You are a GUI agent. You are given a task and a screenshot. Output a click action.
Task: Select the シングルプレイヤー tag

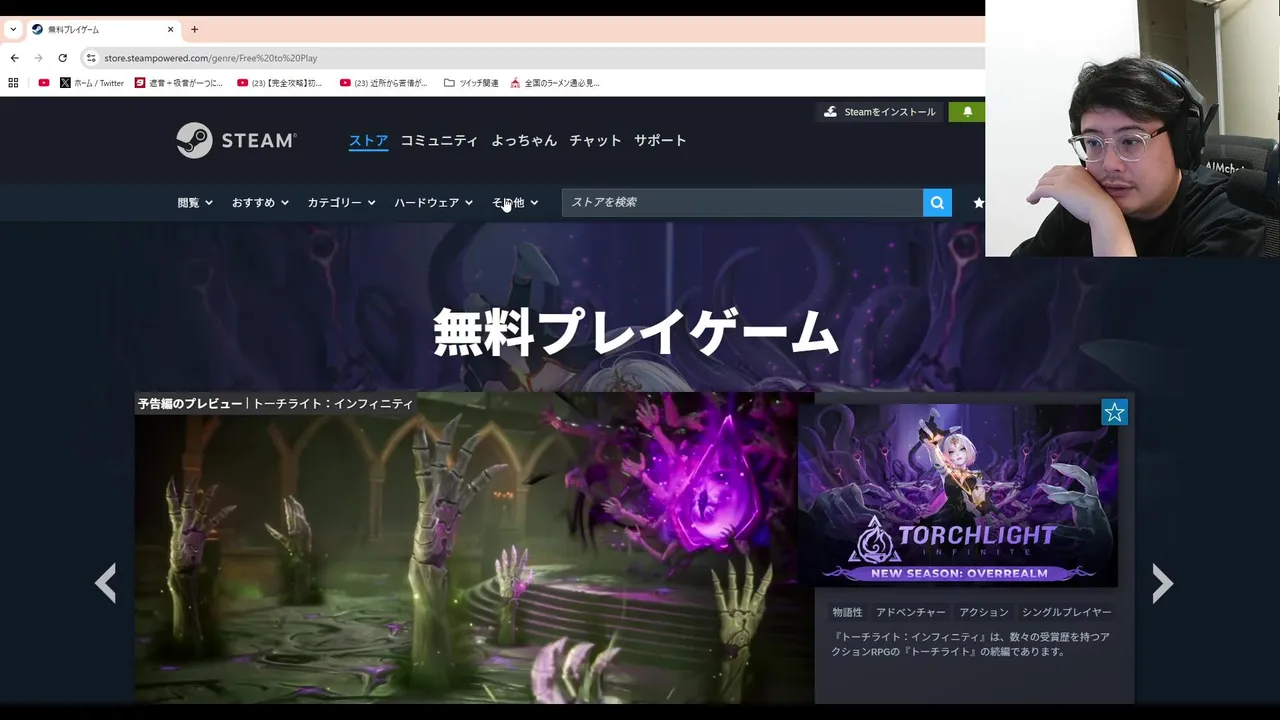[1067, 612]
